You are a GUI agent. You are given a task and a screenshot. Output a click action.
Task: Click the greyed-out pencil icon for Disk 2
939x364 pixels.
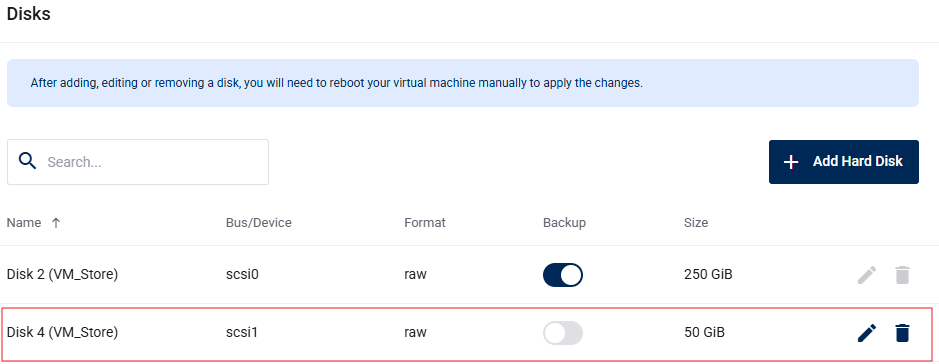(x=867, y=275)
